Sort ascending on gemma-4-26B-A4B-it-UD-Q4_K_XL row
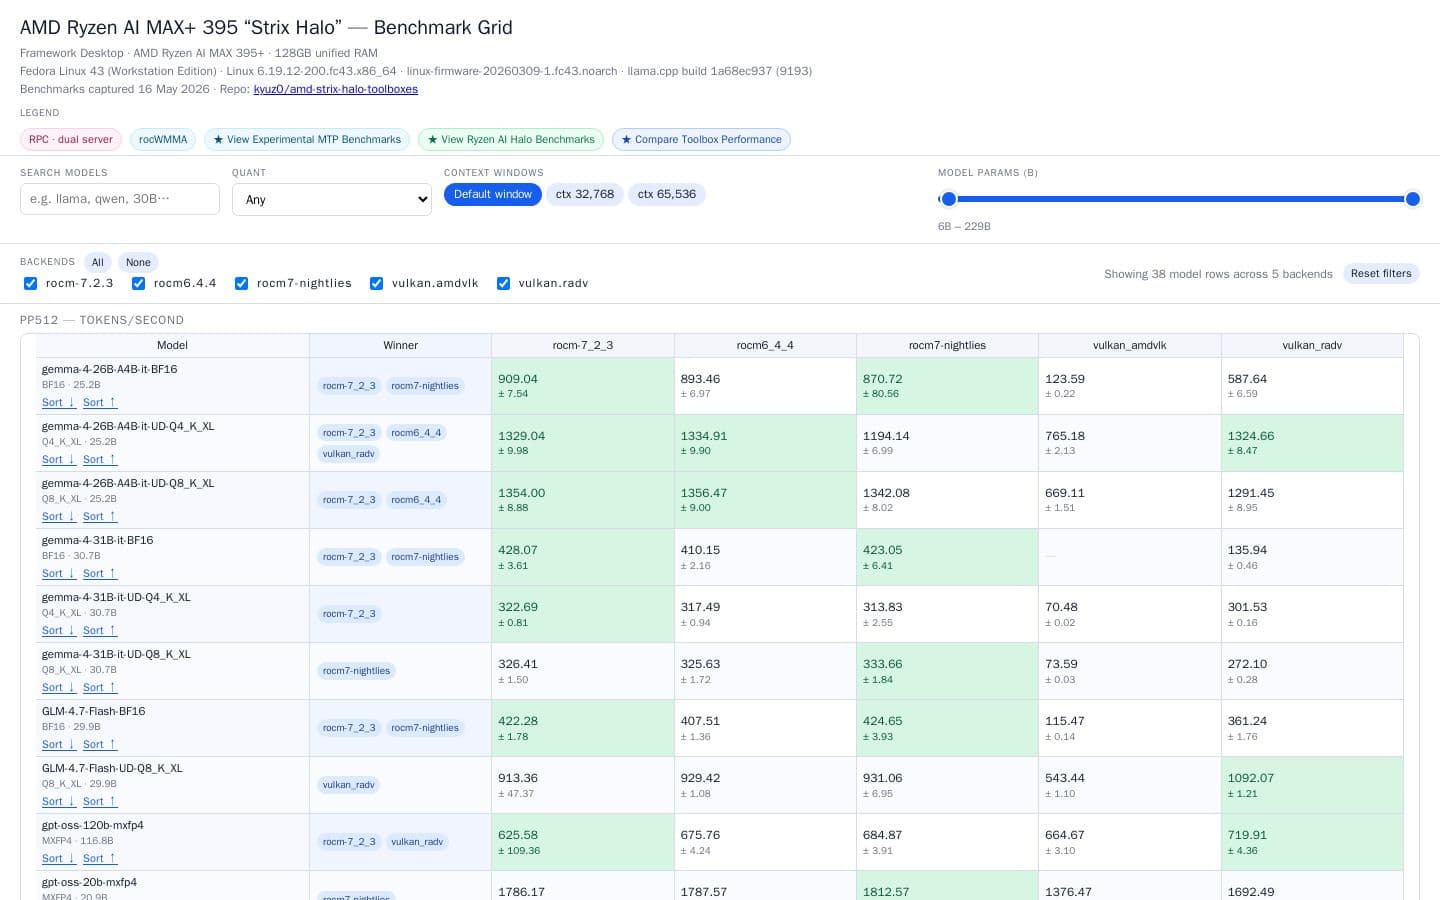This screenshot has height=900, width=1440. (x=100, y=459)
